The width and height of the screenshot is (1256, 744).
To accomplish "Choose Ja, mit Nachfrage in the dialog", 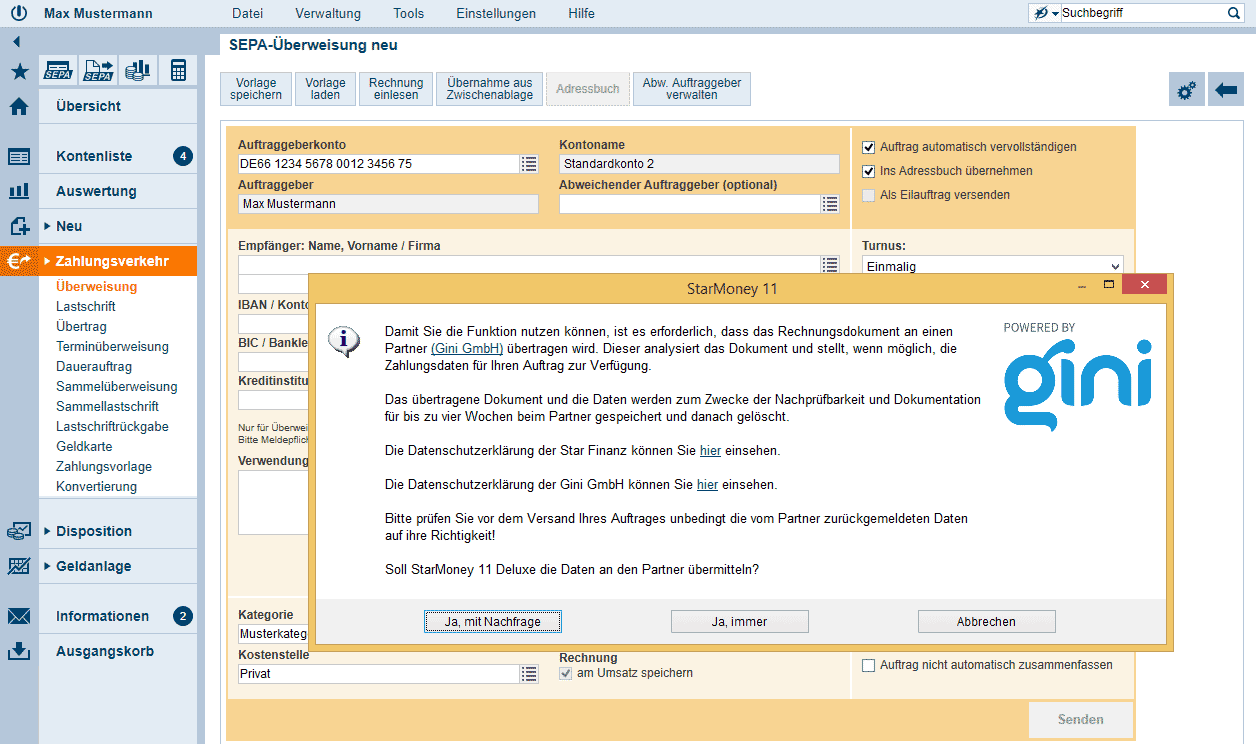I will tap(493, 622).
